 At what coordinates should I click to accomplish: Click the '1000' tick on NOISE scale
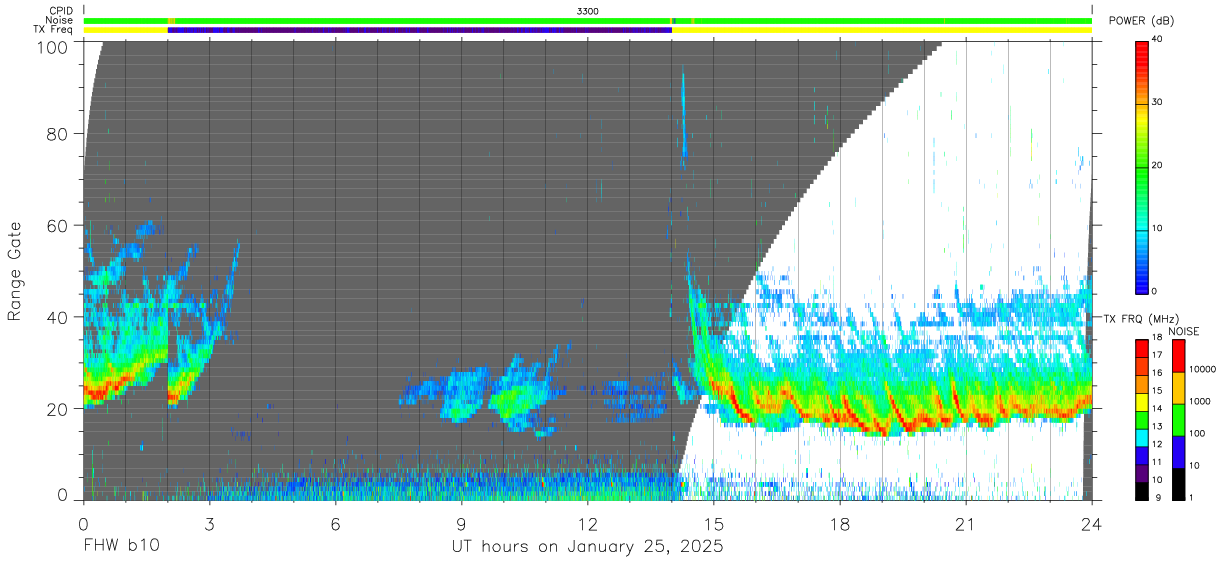click(x=1200, y=402)
